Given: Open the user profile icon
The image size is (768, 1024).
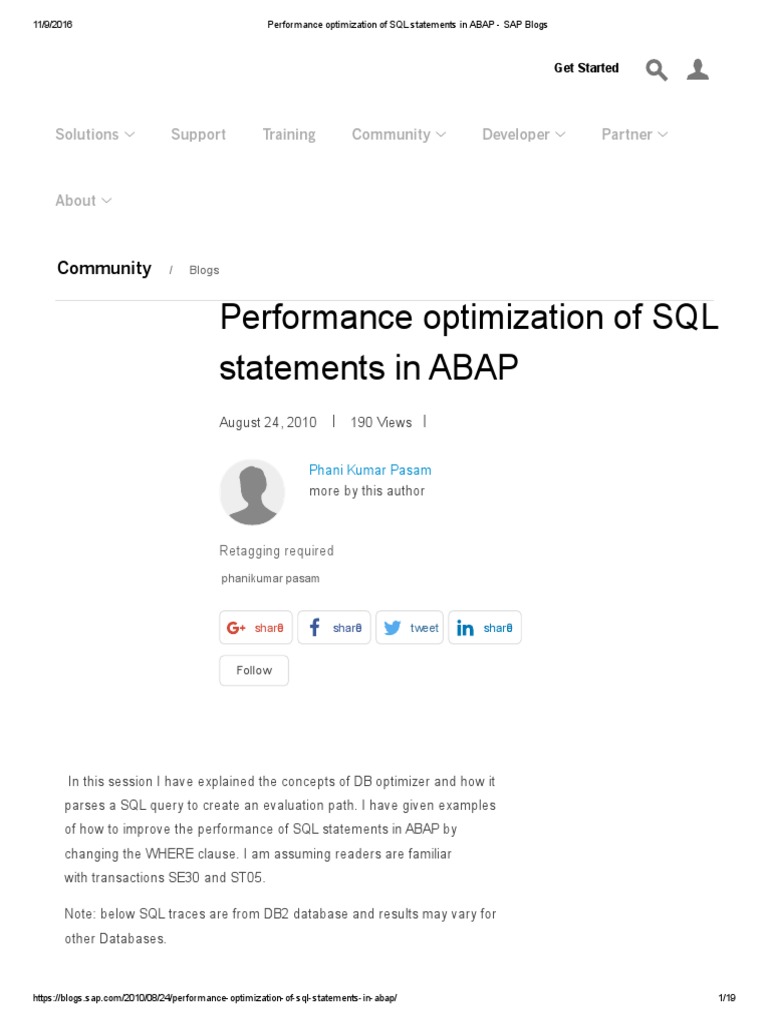Looking at the screenshot, I should tap(698, 69).
